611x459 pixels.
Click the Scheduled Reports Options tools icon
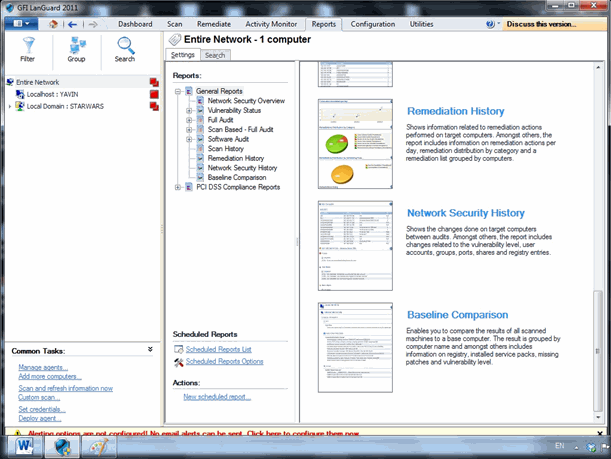[178, 362]
